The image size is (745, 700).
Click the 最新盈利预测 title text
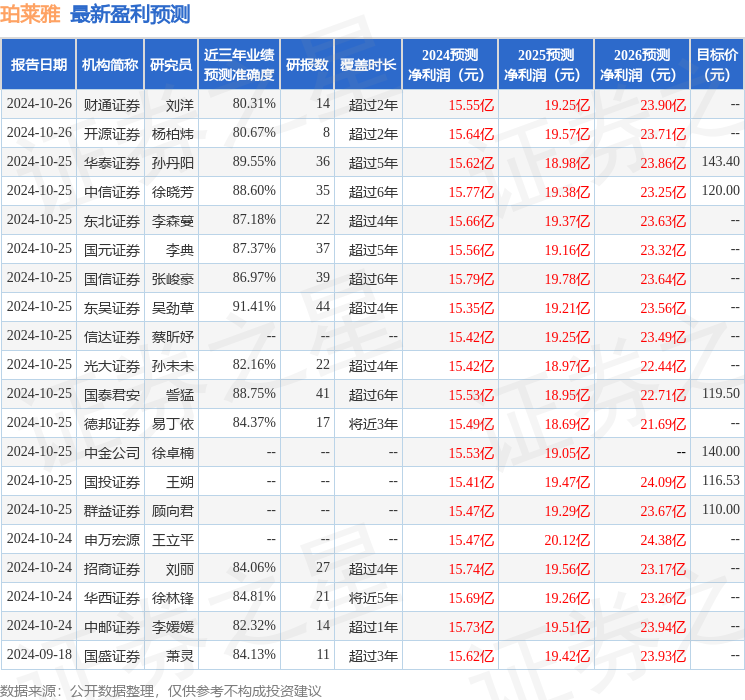tap(130, 14)
